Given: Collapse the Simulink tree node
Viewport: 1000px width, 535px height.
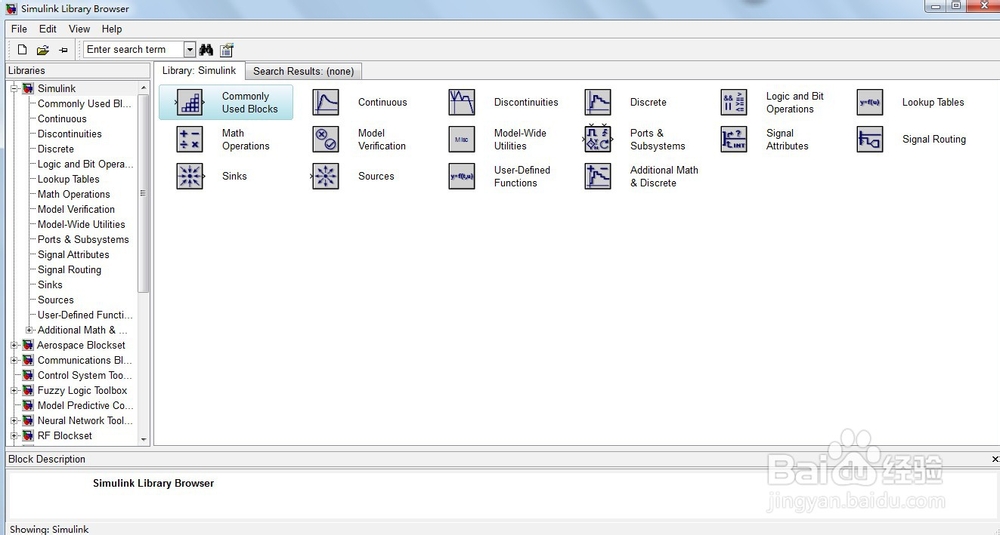Looking at the screenshot, I should (14, 89).
